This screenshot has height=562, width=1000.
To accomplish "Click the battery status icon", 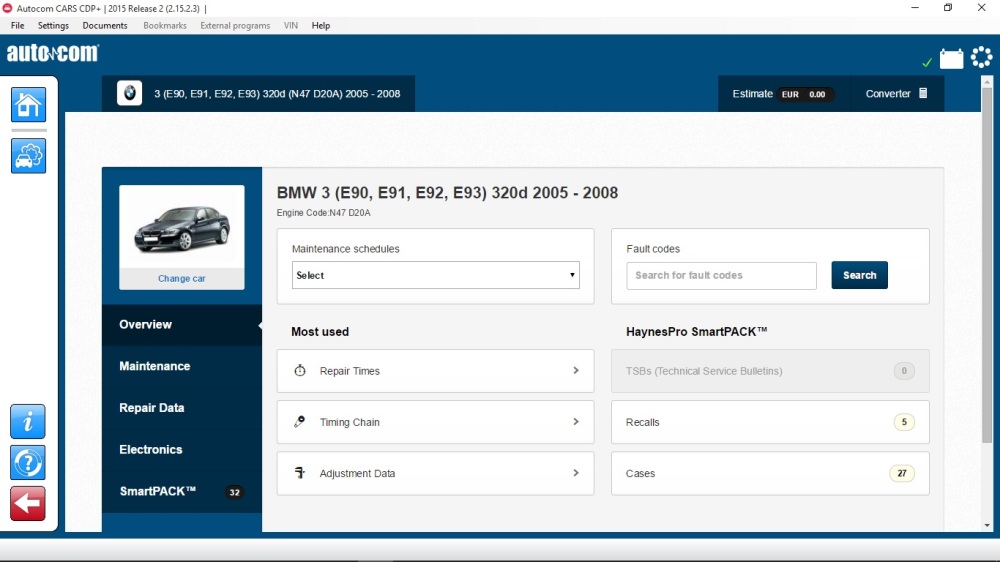I will coord(951,59).
